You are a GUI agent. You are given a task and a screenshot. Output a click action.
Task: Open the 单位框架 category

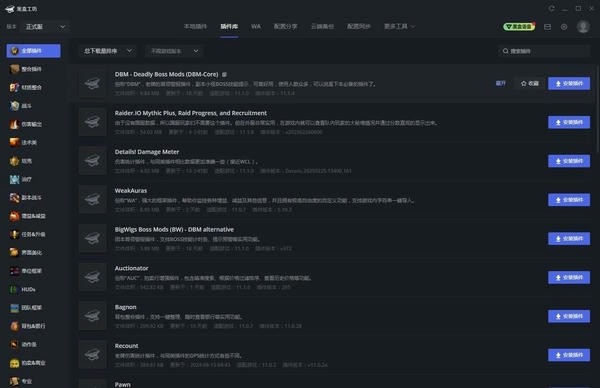[33, 271]
